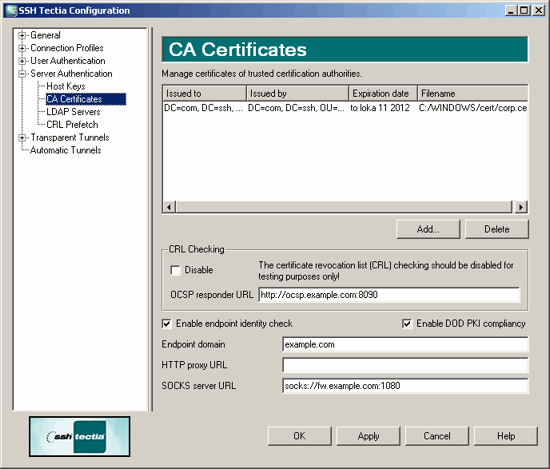Sort by the Filename column

point(472,93)
